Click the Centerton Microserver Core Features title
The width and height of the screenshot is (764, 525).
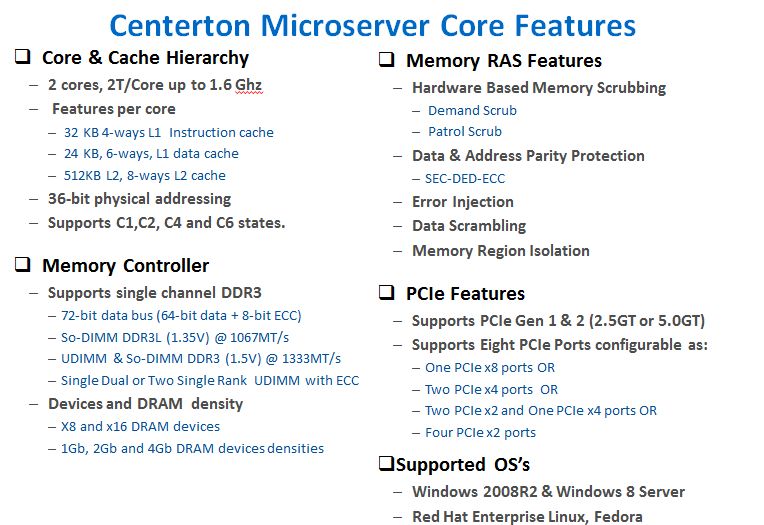click(373, 25)
